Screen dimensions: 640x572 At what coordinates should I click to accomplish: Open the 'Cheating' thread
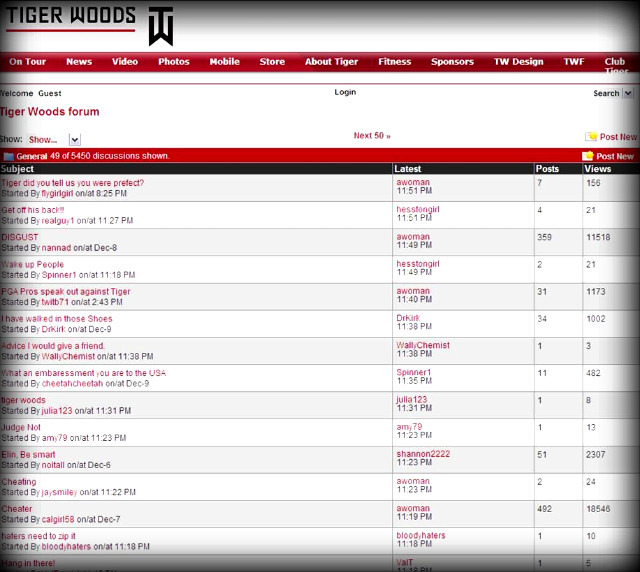coord(19,482)
